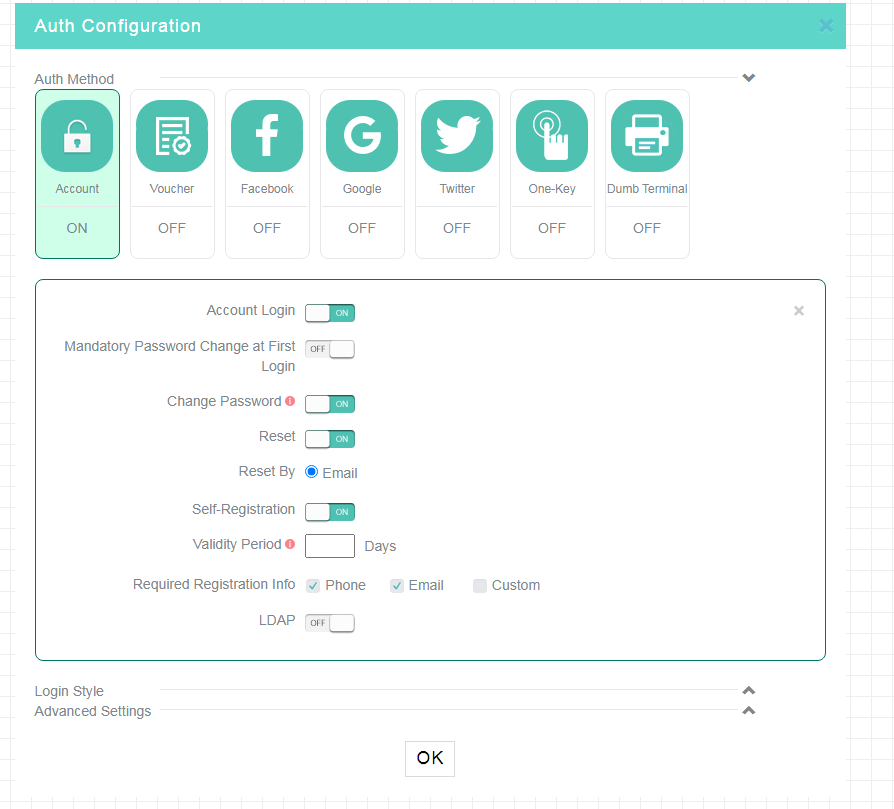Open info icon next to Change Password
The height and width of the screenshot is (809, 894).
290,401
